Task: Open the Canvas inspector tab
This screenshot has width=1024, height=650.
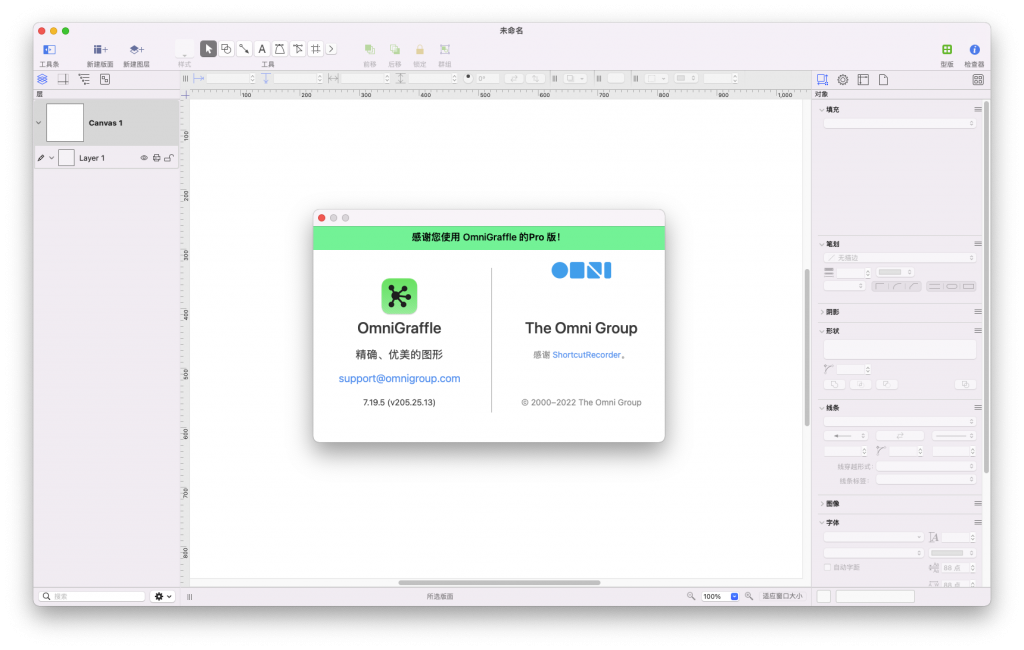Action: tap(863, 79)
